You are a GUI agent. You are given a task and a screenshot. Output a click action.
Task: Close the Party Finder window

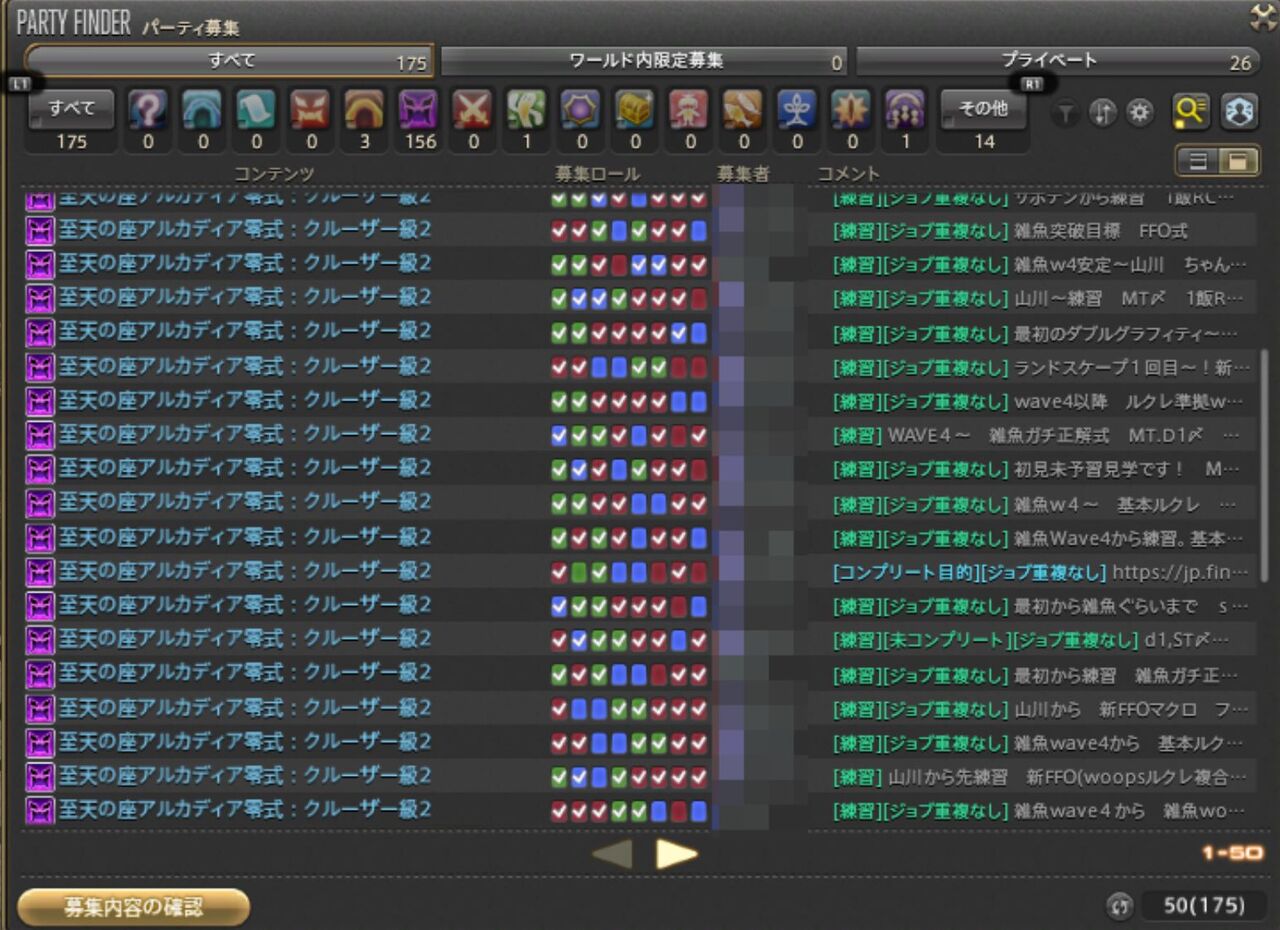click(1263, 16)
